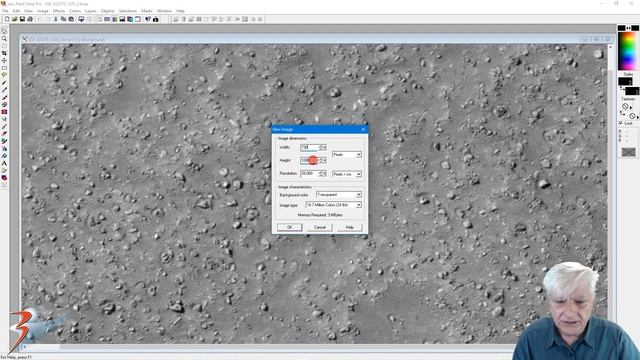Image resolution: width=640 pixels, height=360 pixels.
Task: Click the foreground Textures swatch
Action: tap(625, 106)
